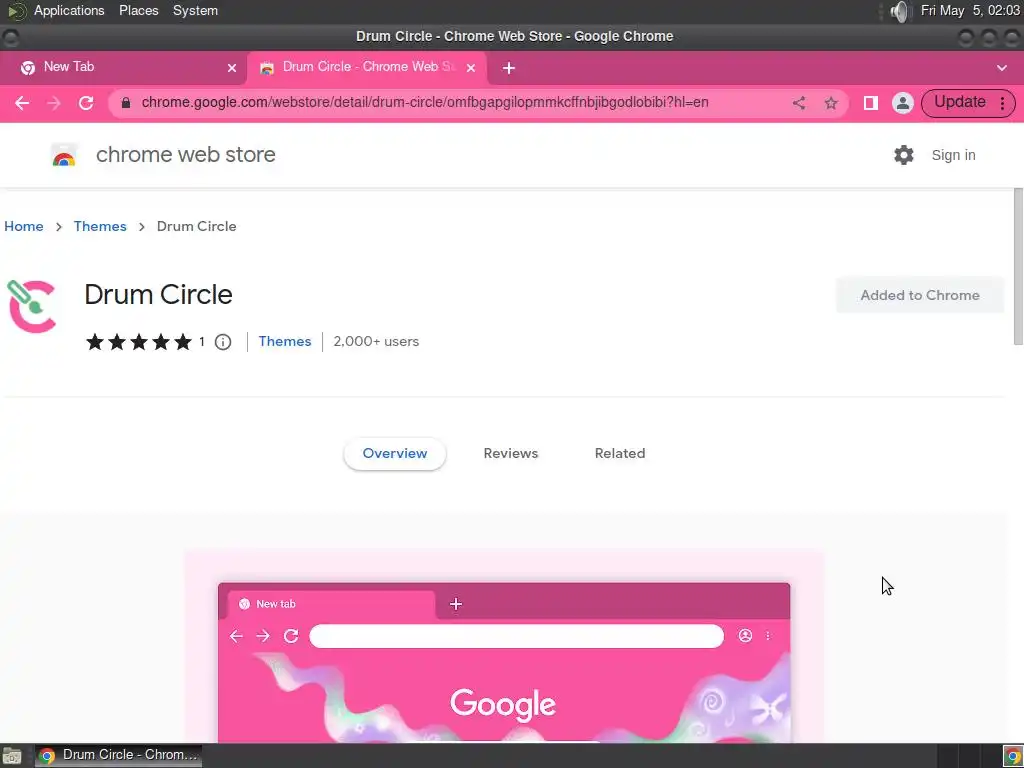Open the Chrome profile avatar
The height and width of the screenshot is (768, 1024).
(903, 103)
